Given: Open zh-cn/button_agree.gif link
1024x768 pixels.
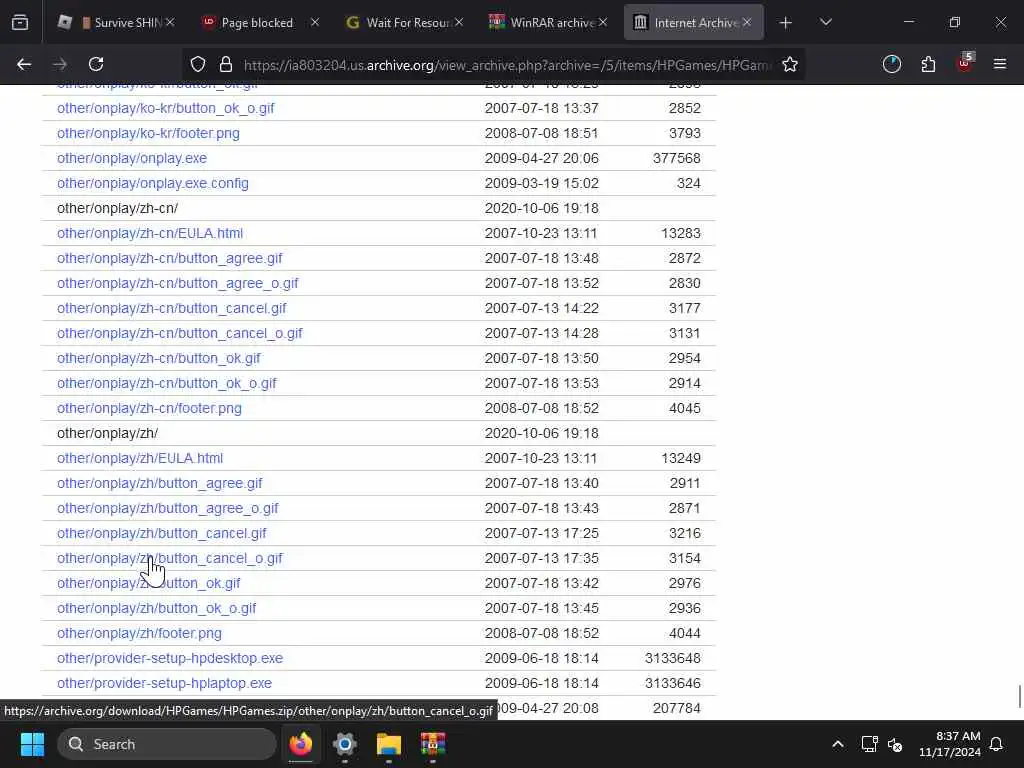Looking at the screenshot, I should [169, 258].
